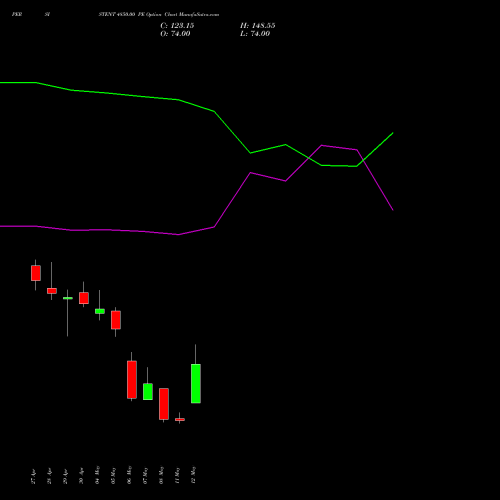Image resolution: width=500 pixels, height=500 pixels.
Task: Click the tiny red candlestick for 11 May
Action: 180,419
